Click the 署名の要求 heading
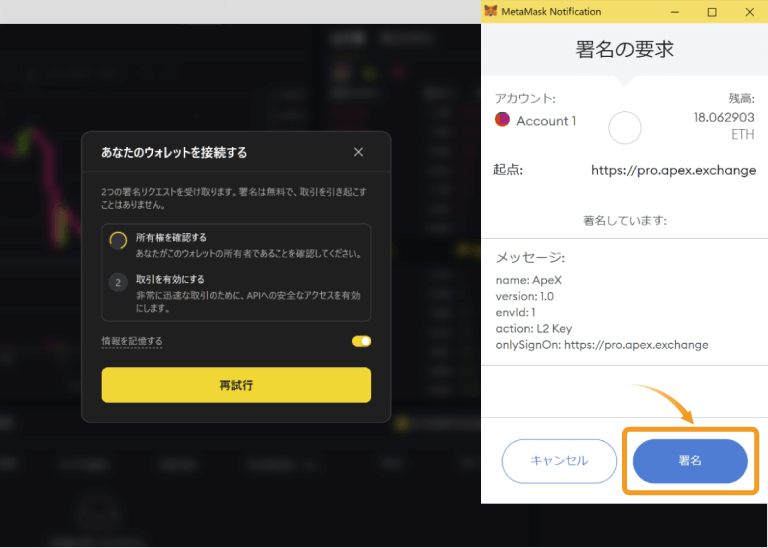 coord(624,50)
